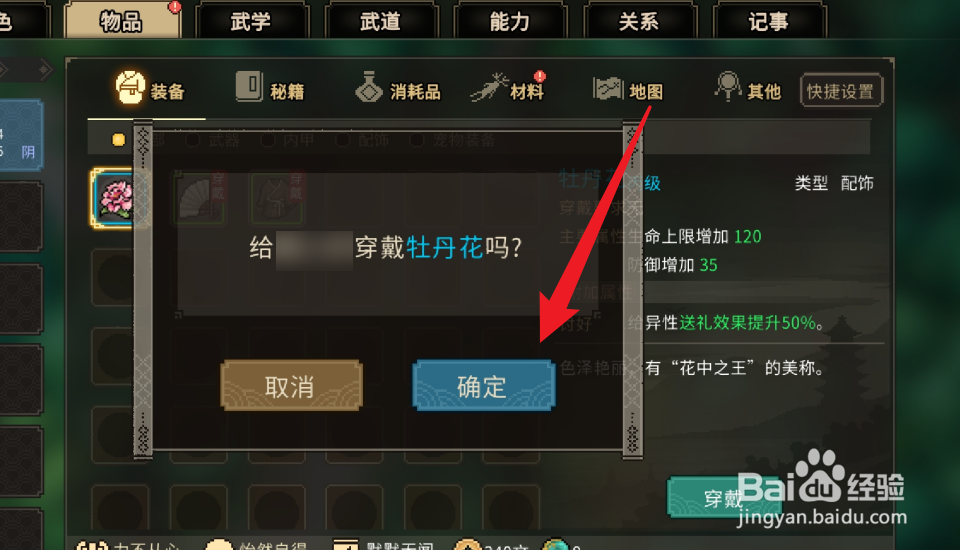Select the armor item marked 穿戴
The image size is (960, 550).
(x=277, y=198)
